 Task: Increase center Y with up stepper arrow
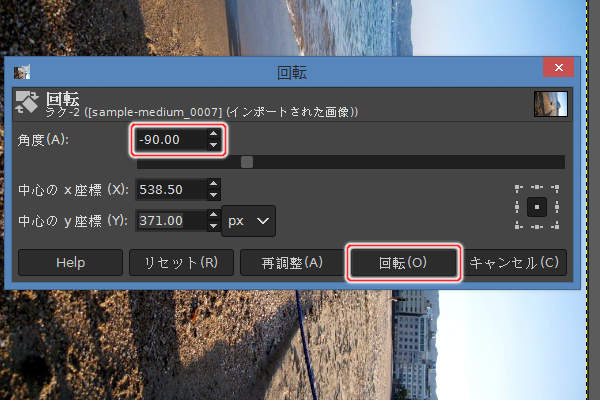214,215
